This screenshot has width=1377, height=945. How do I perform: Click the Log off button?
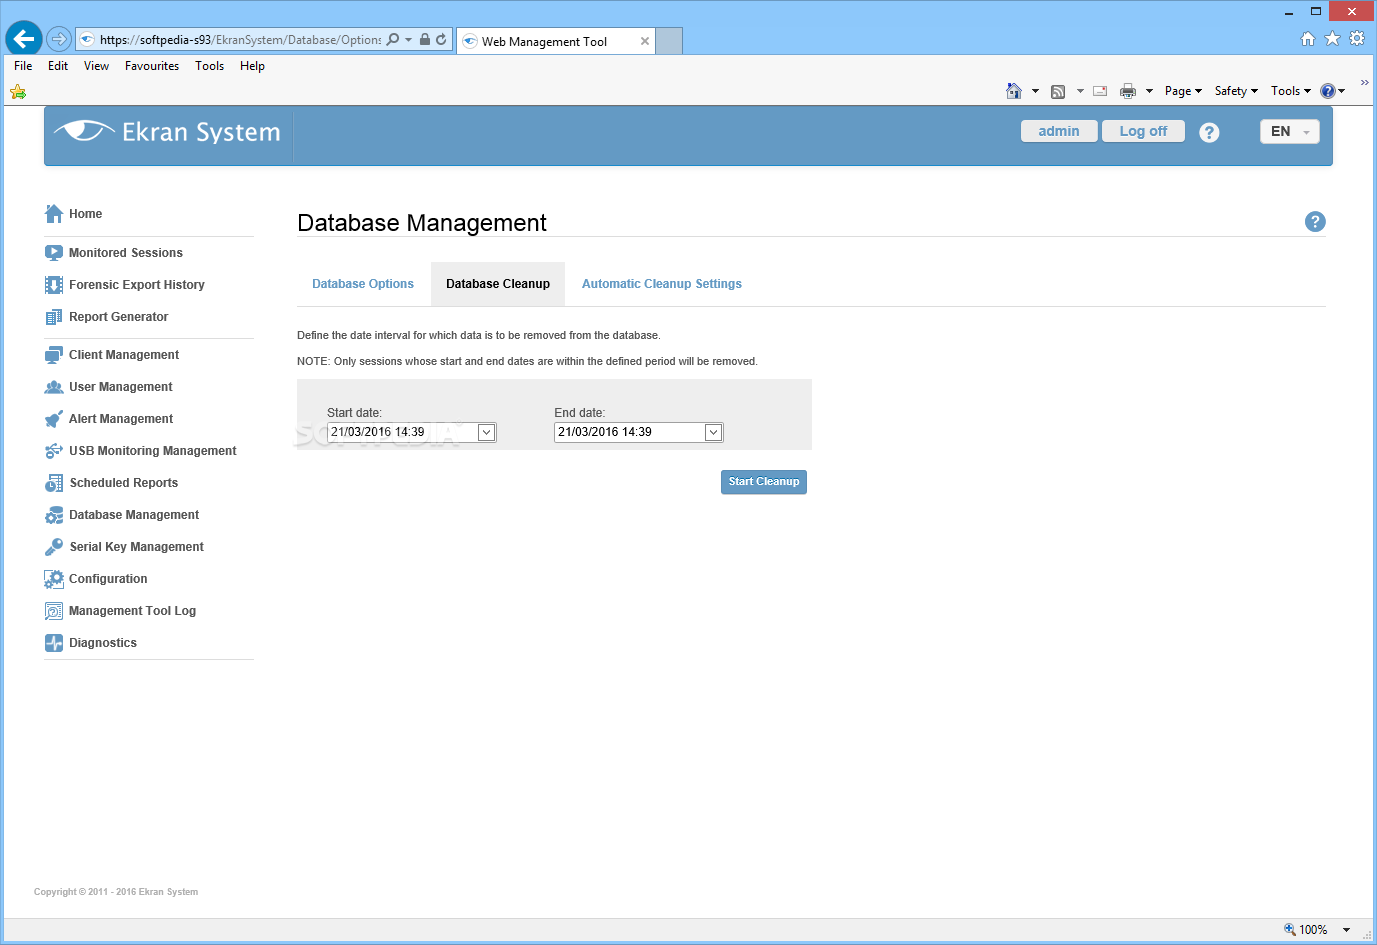tap(1143, 131)
